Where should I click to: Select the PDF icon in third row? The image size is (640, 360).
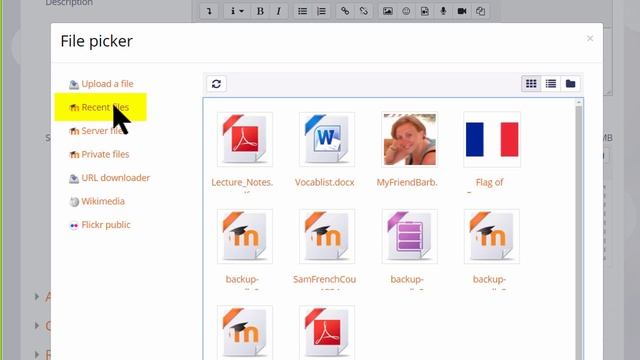coord(327,332)
